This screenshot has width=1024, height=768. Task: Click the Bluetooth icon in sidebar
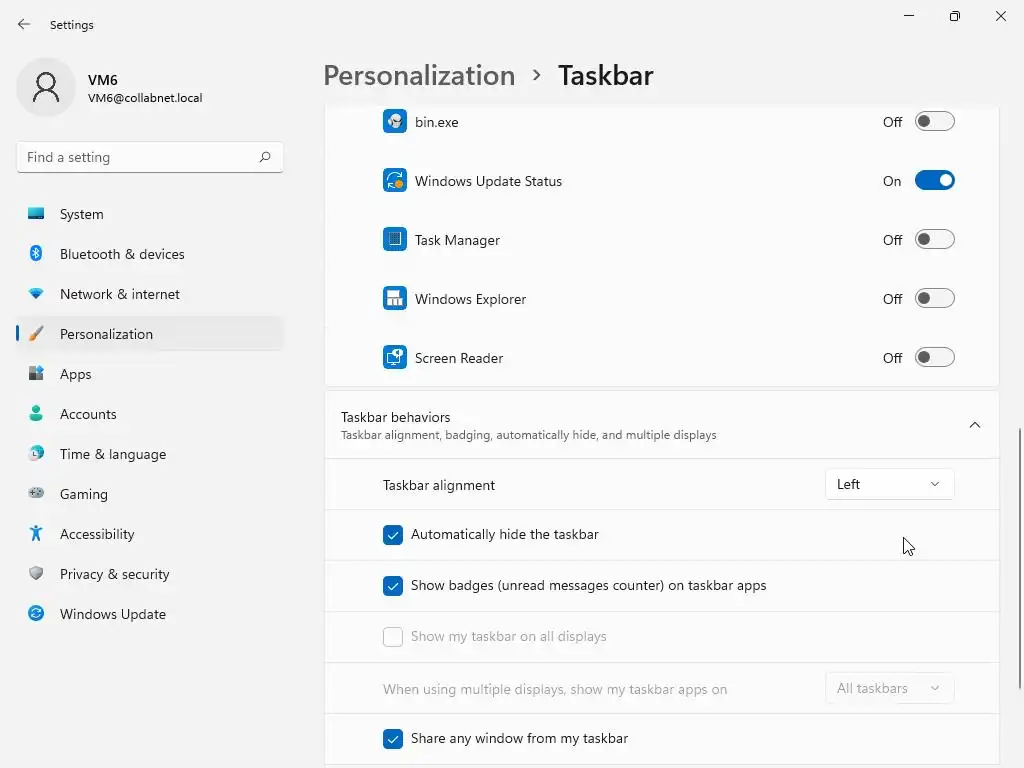[36, 253]
